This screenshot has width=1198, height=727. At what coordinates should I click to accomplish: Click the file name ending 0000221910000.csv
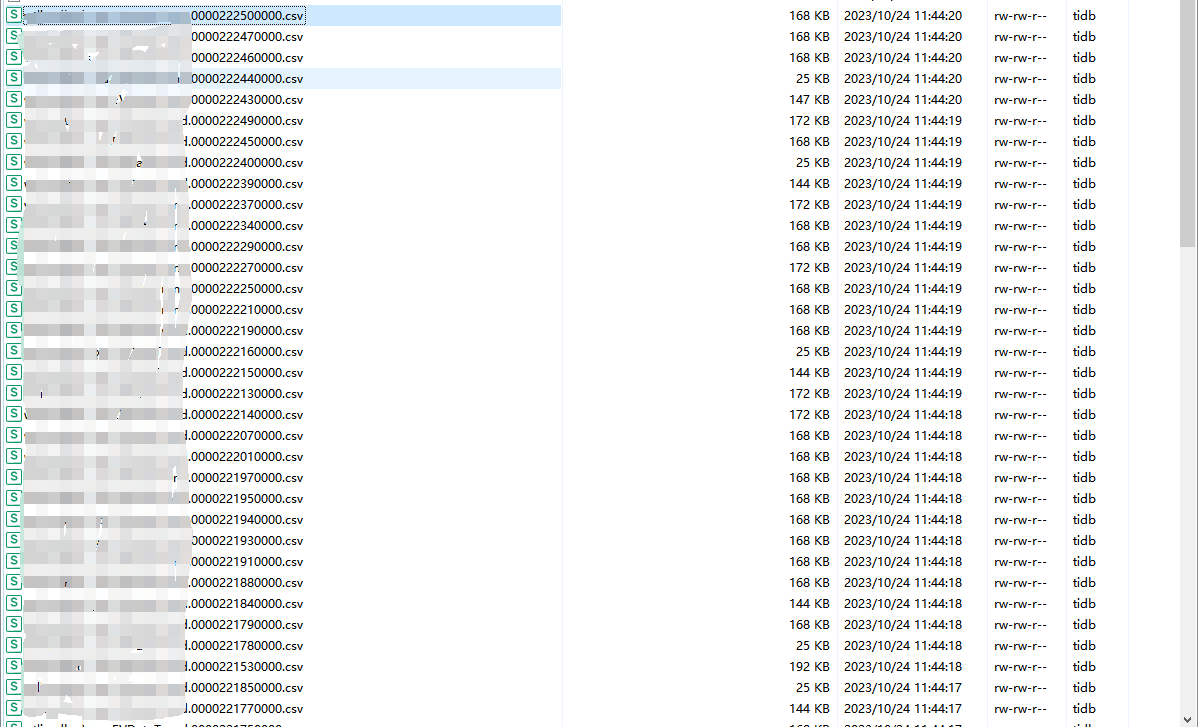coord(245,561)
